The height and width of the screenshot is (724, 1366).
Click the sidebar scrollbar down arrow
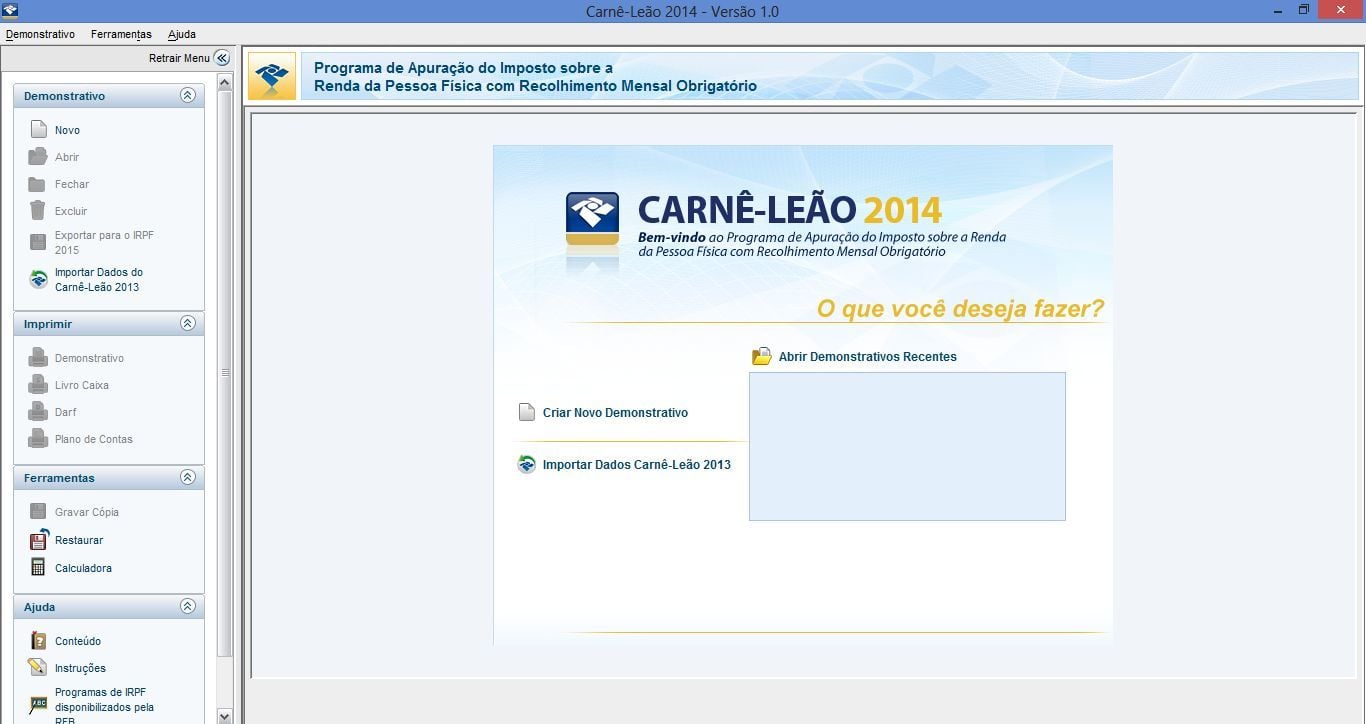coord(224,716)
